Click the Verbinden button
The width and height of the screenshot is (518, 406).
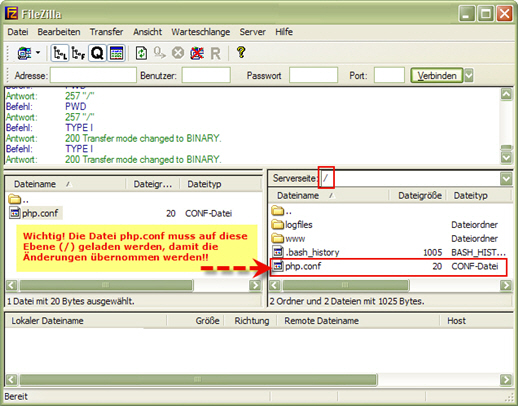(x=437, y=75)
